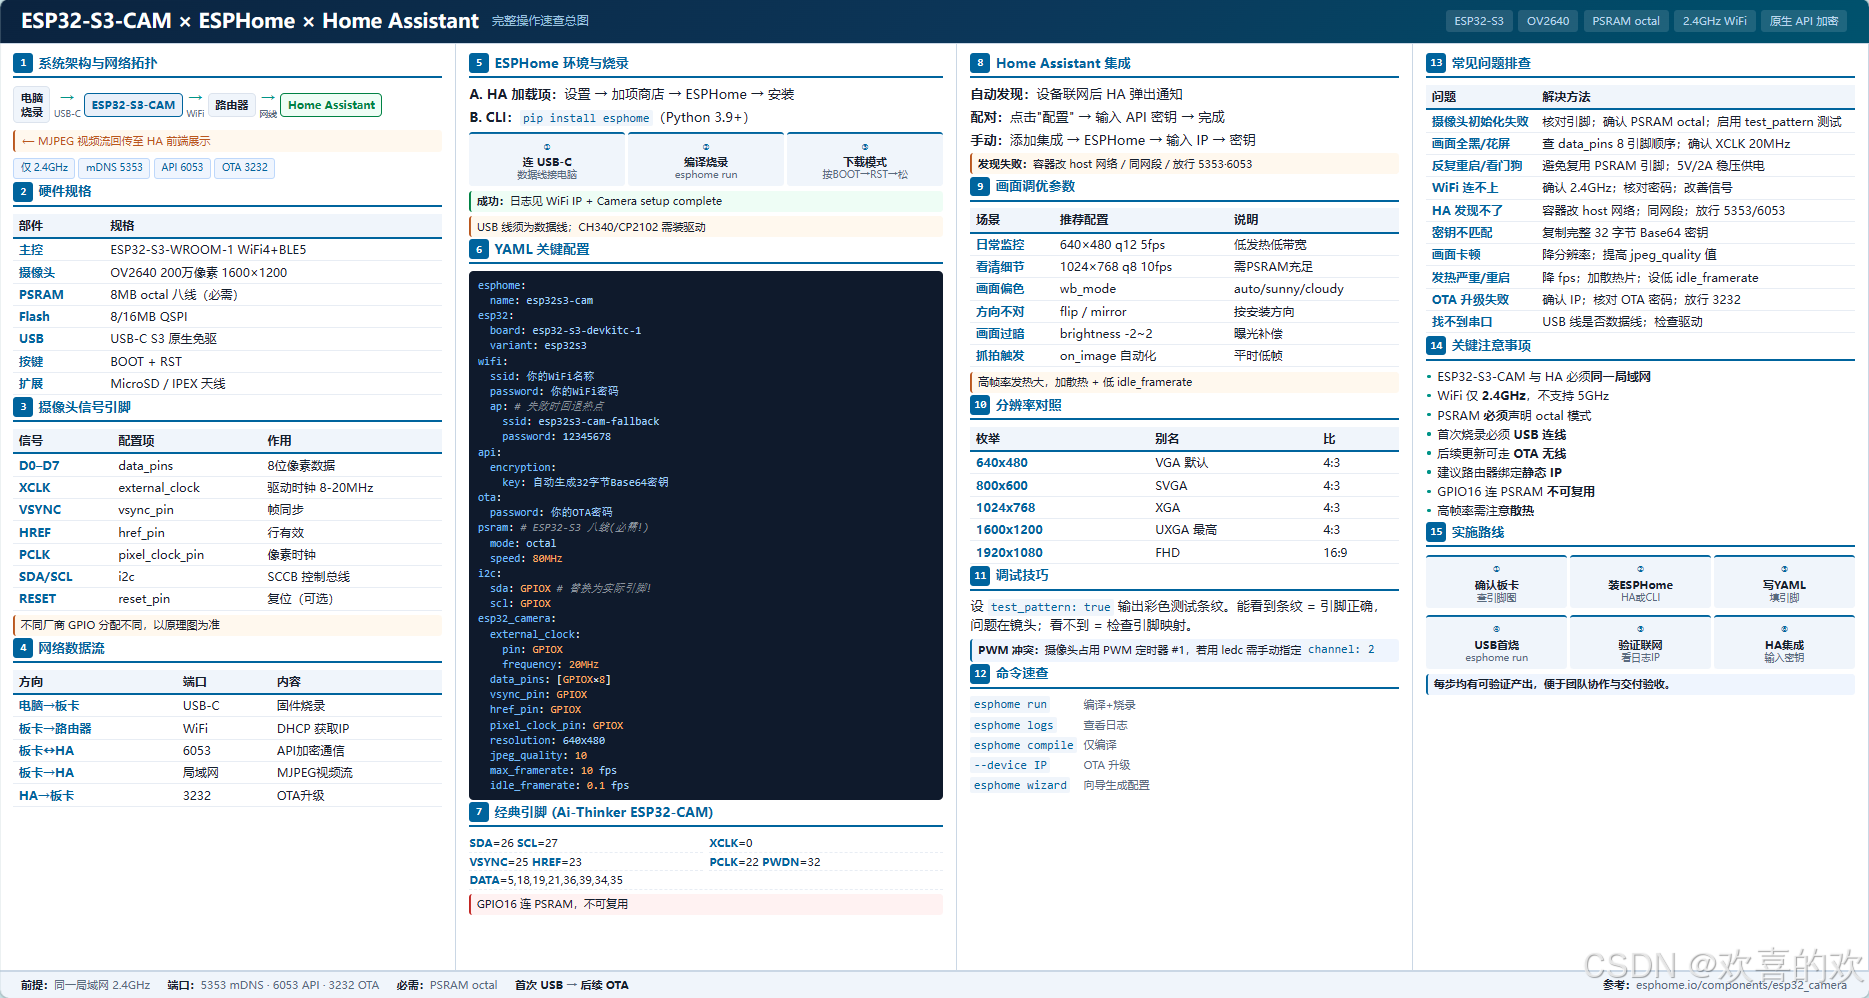Click the 下载模式 step card

865,160
